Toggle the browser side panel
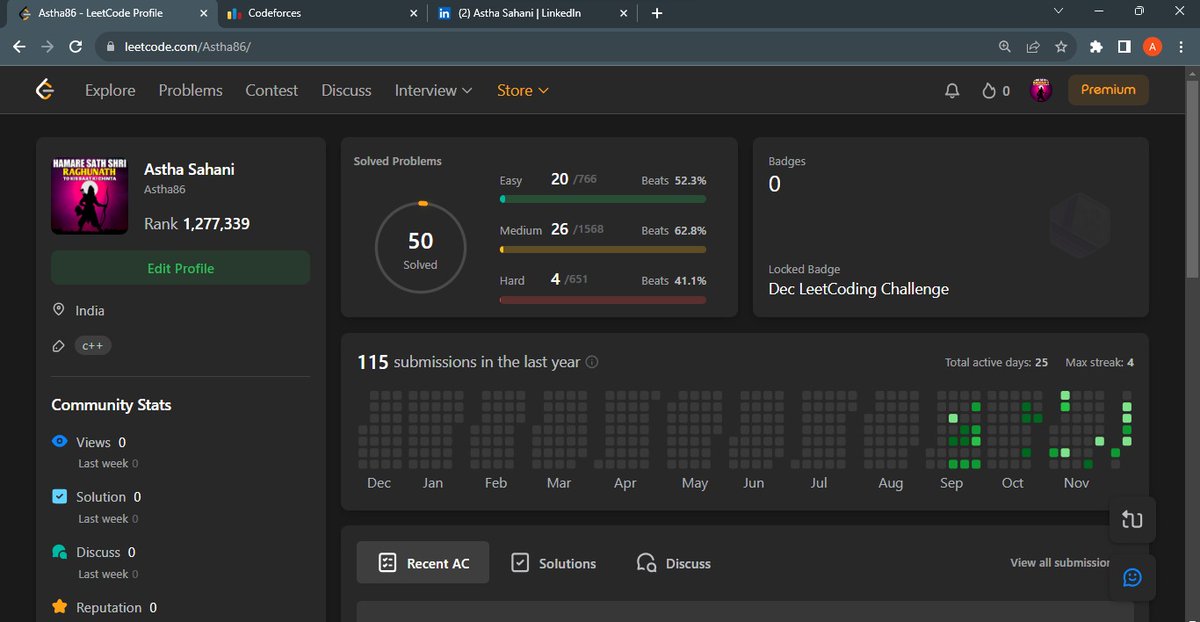The height and width of the screenshot is (622, 1200). click(1125, 46)
